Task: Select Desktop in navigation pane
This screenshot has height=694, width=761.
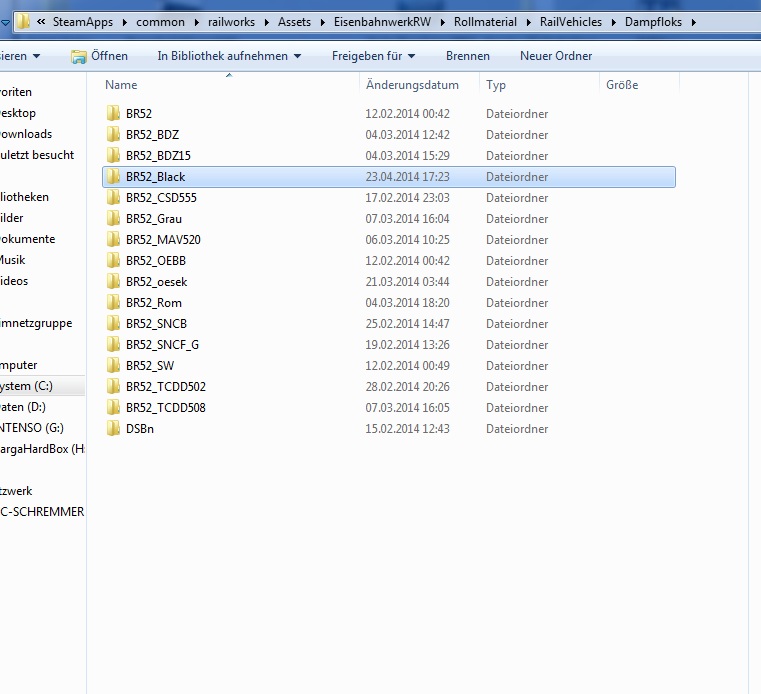Action: point(17,113)
